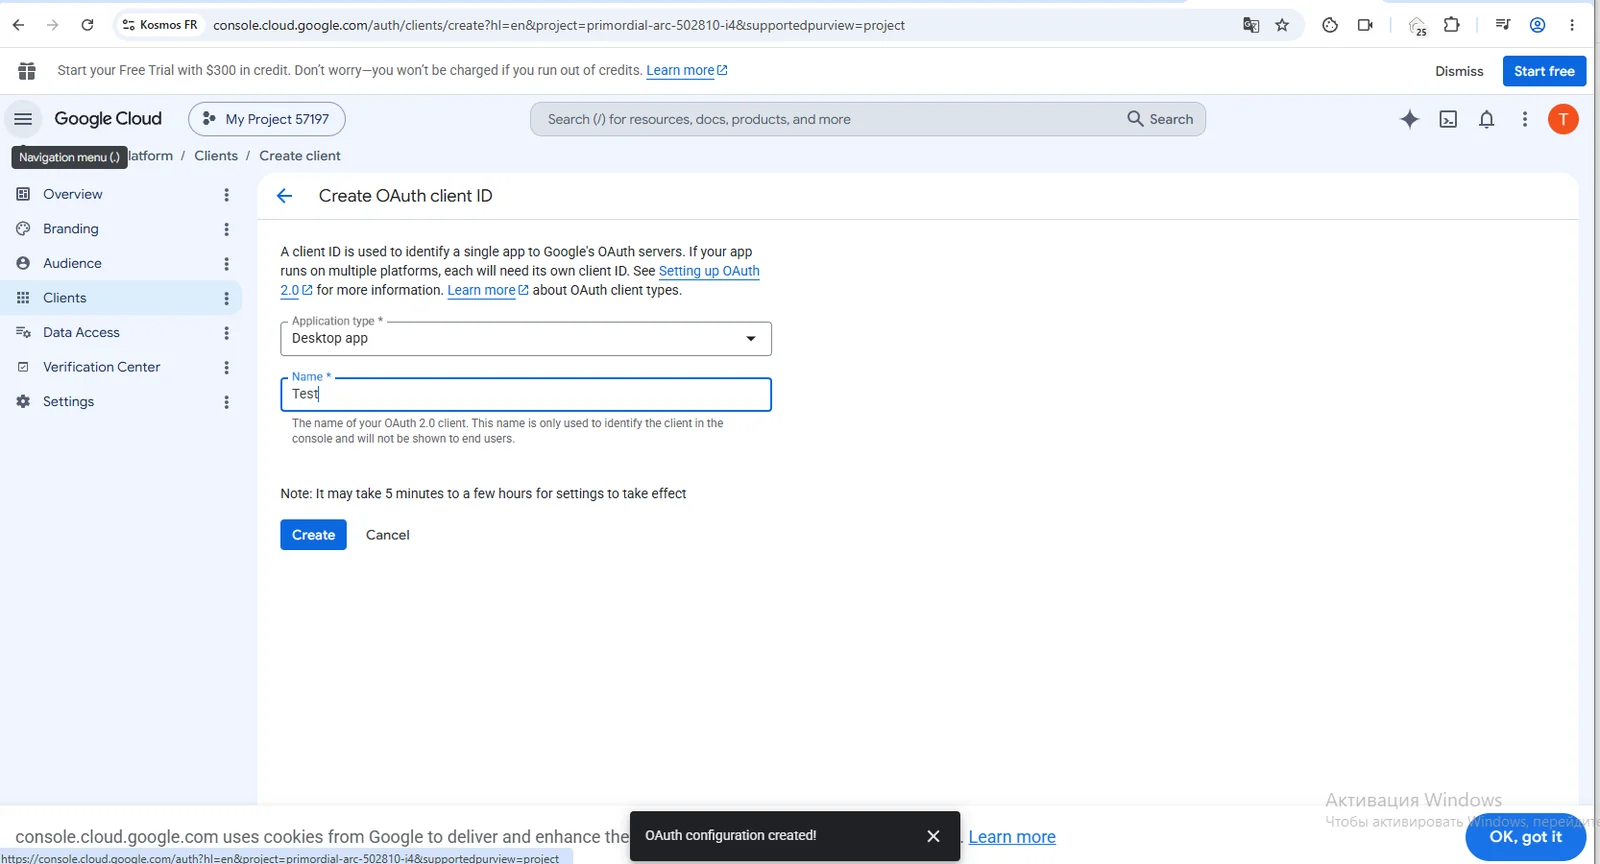Click Create client breadcrumb text
Screen dimensions: 1600x864
click(300, 156)
